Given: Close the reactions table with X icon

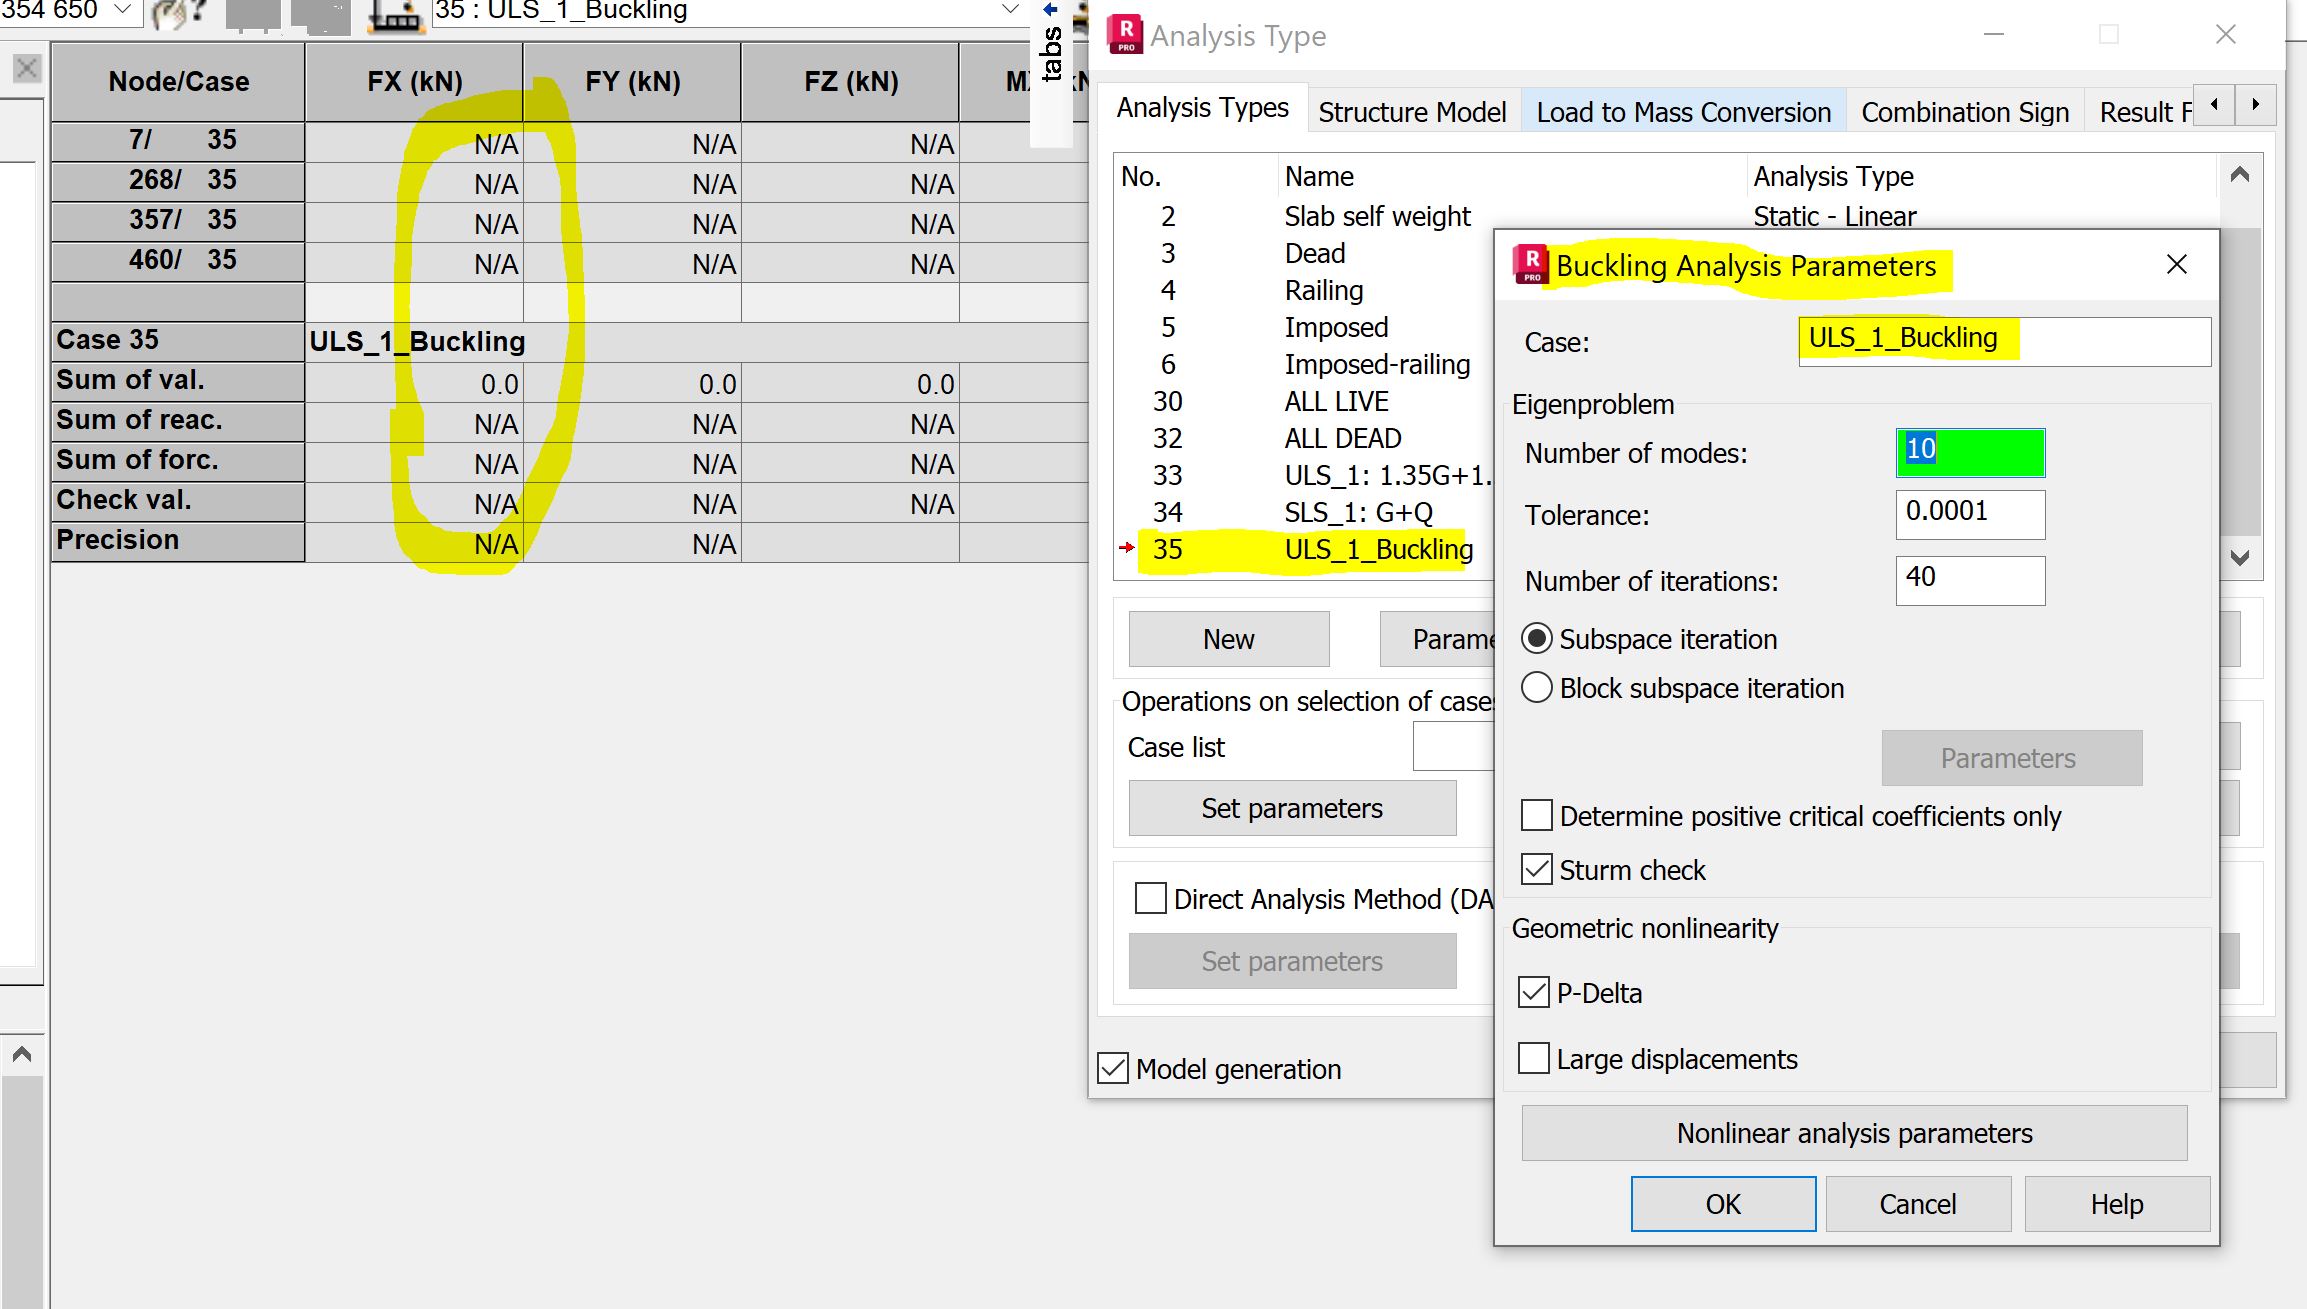Looking at the screenshot, I should [27, 68].
